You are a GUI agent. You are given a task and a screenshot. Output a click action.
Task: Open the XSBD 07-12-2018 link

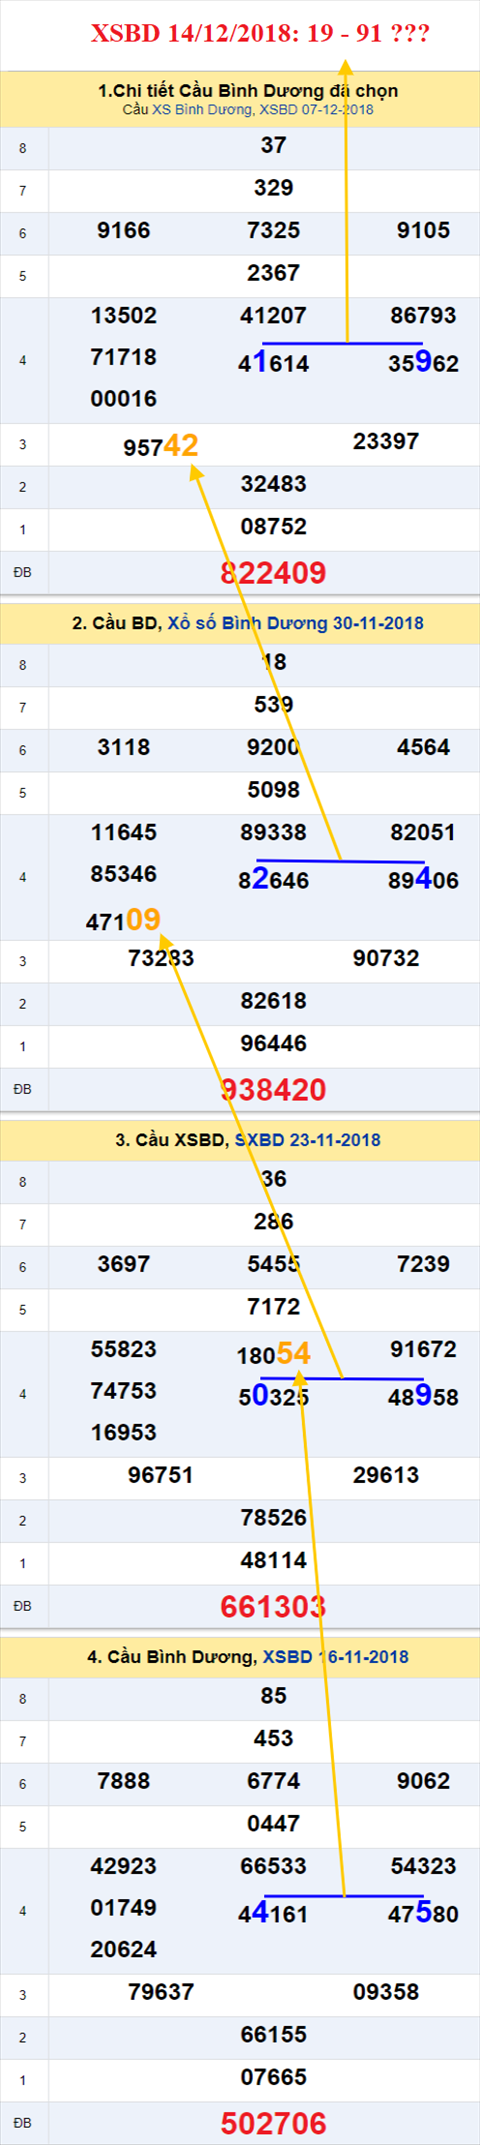coord(317,110)
